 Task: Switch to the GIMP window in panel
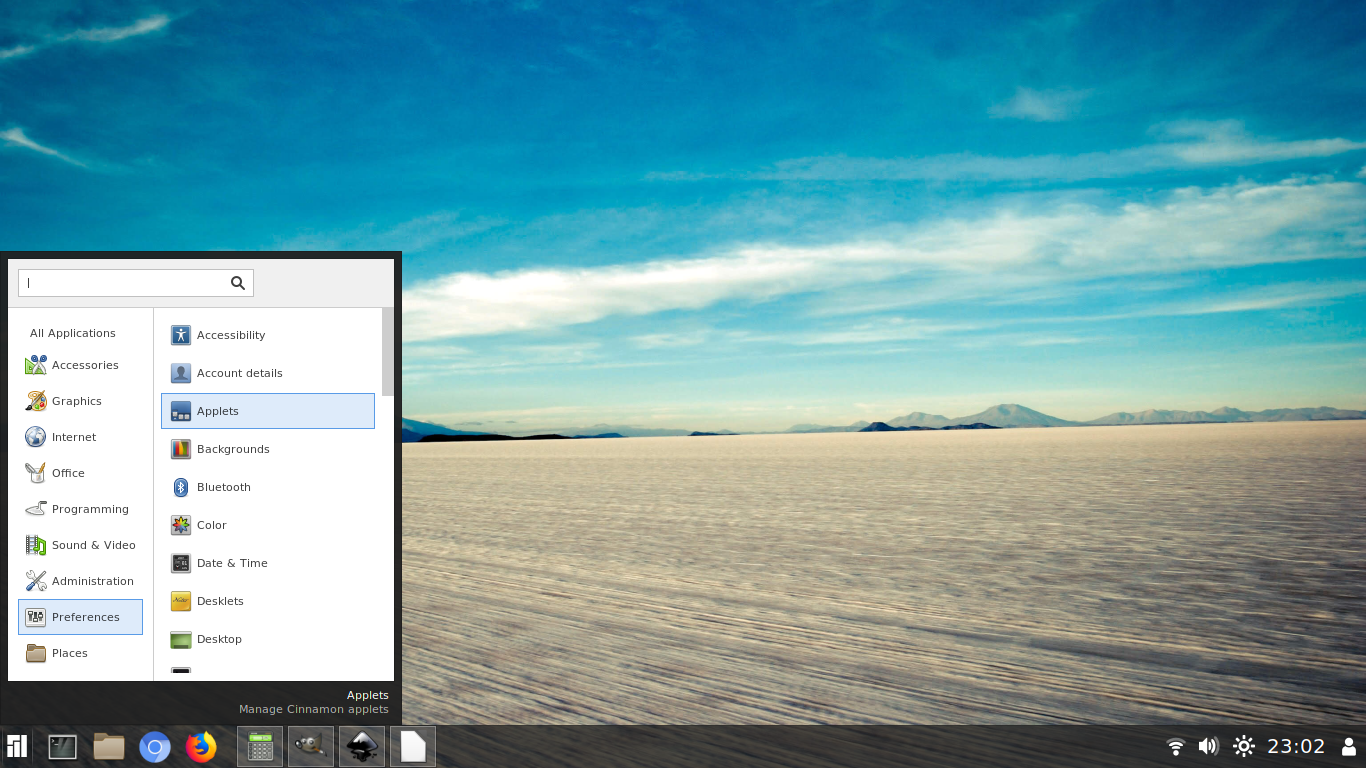311,746
